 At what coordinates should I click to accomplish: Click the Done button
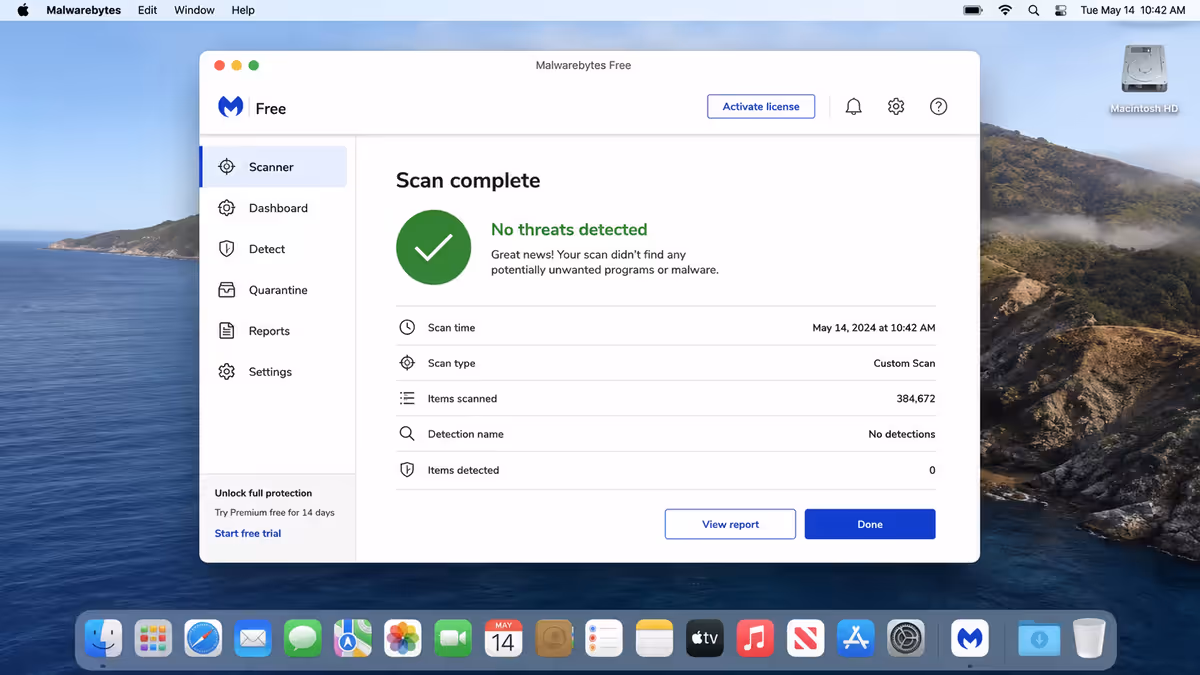(x=870, y=524)
